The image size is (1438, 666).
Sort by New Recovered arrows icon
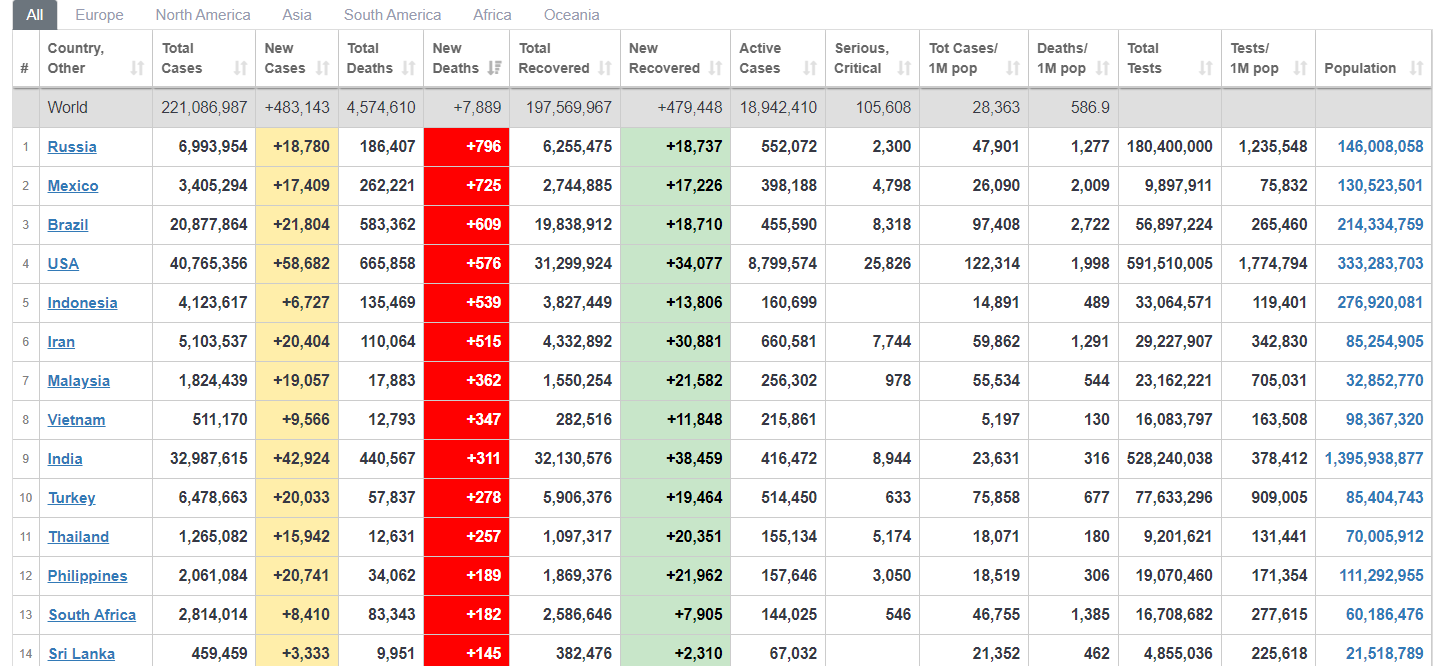(715, 69)
